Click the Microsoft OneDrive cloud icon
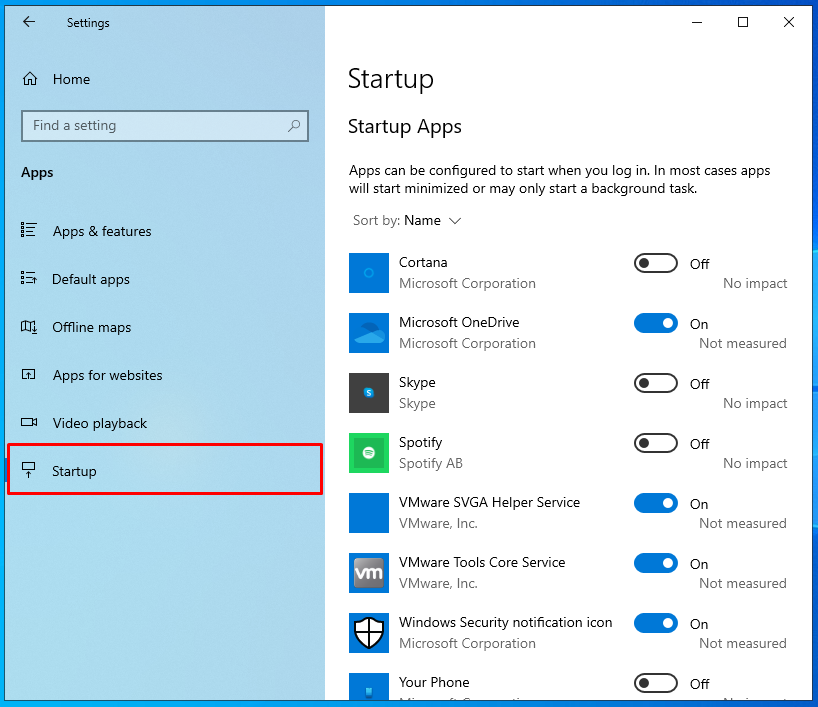Viewport: 818px width, 707px height. tap(369, 333)
